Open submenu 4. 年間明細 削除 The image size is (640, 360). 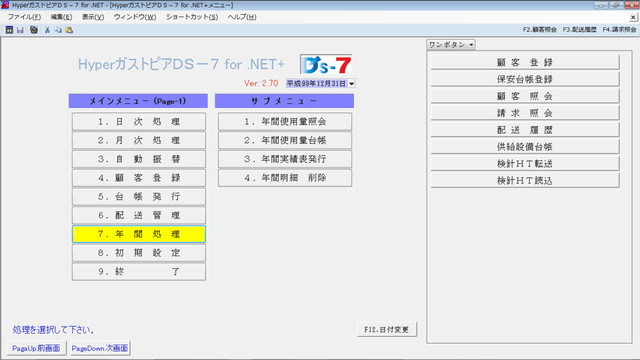(285, 178)
